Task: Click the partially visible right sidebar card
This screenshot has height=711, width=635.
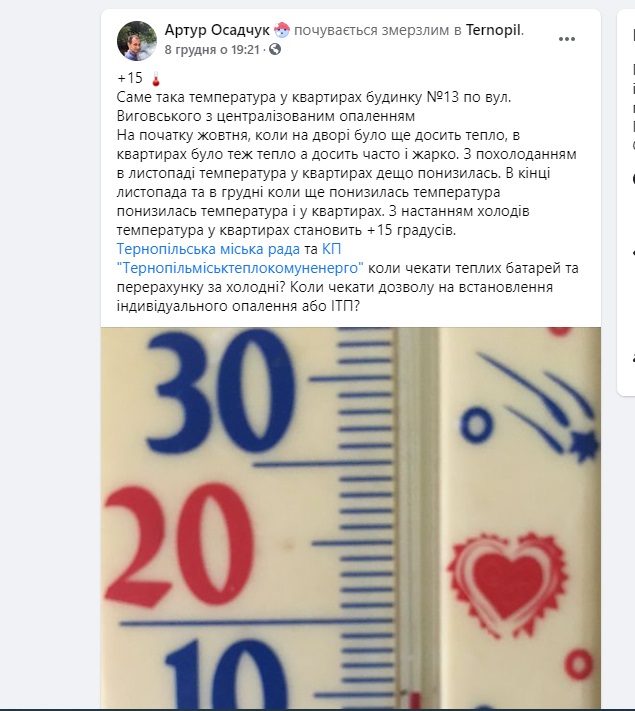Action: [x=626, y=202]
